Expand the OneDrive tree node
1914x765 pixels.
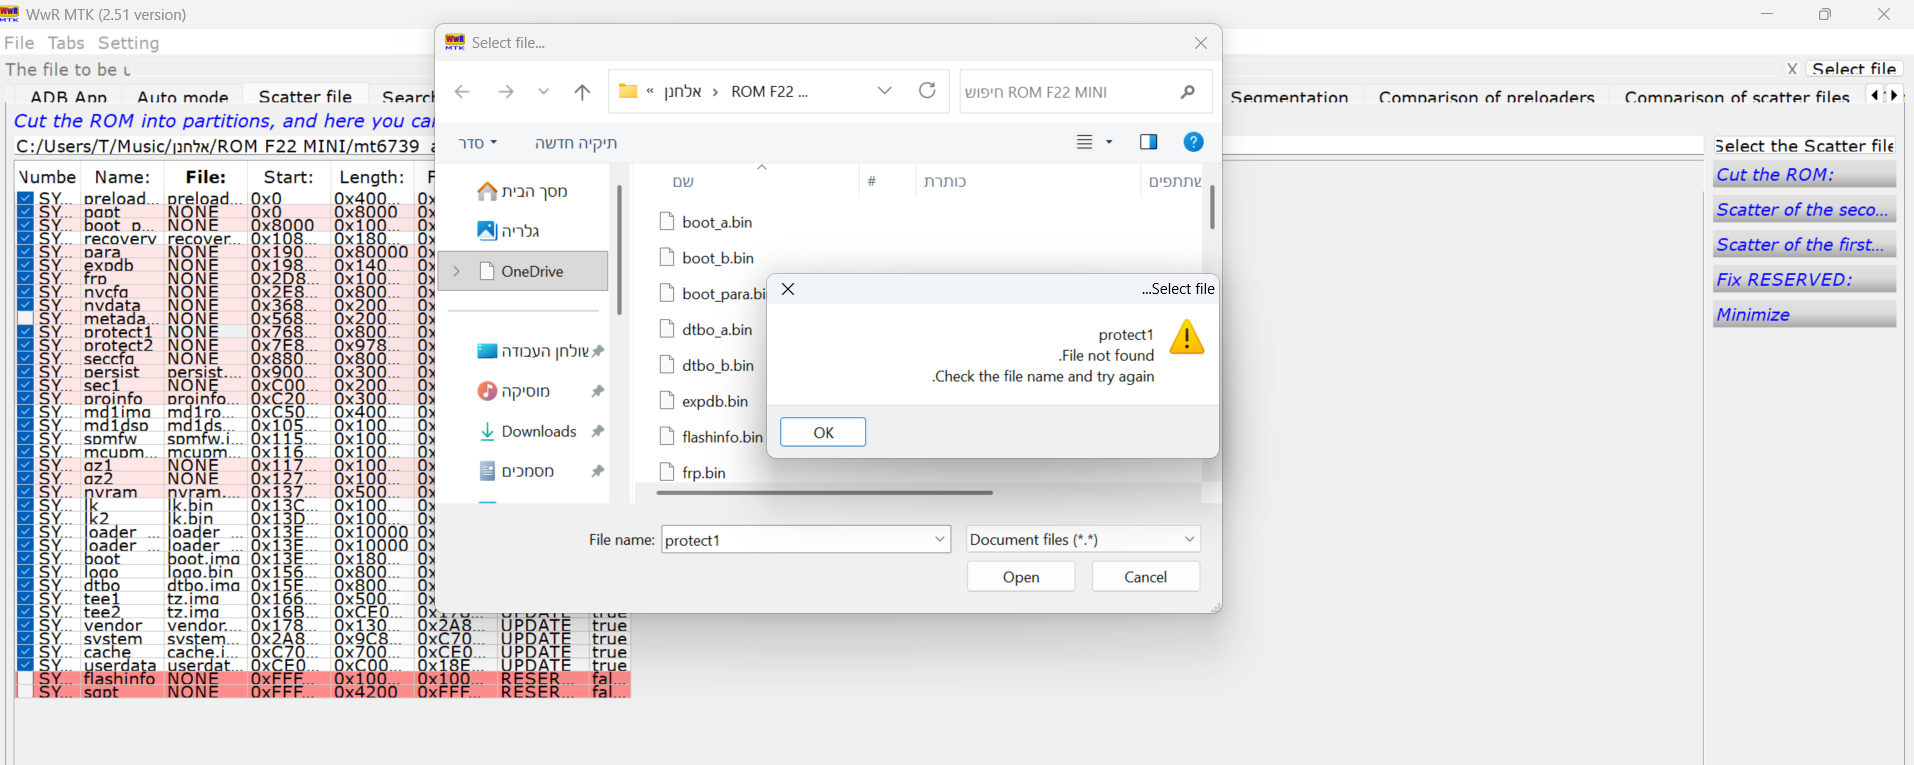tap(457, 271)
